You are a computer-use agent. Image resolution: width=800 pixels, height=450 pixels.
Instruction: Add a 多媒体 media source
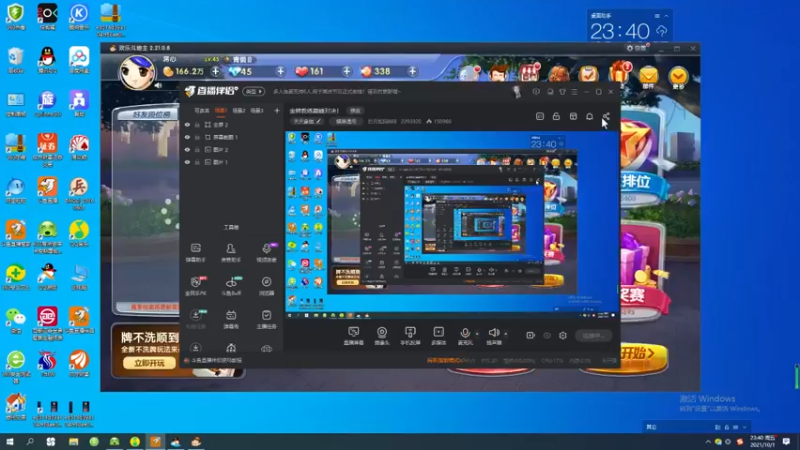(x=439, y=336)
